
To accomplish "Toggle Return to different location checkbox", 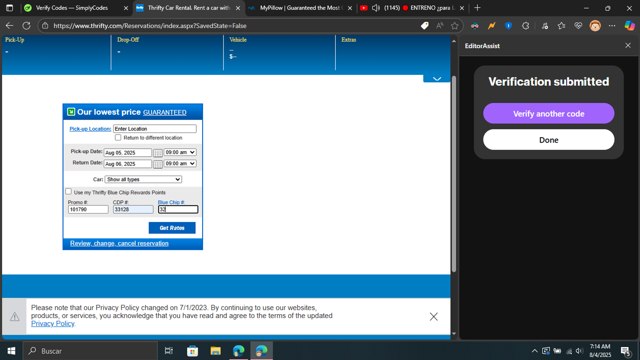I will pos(118,138).
